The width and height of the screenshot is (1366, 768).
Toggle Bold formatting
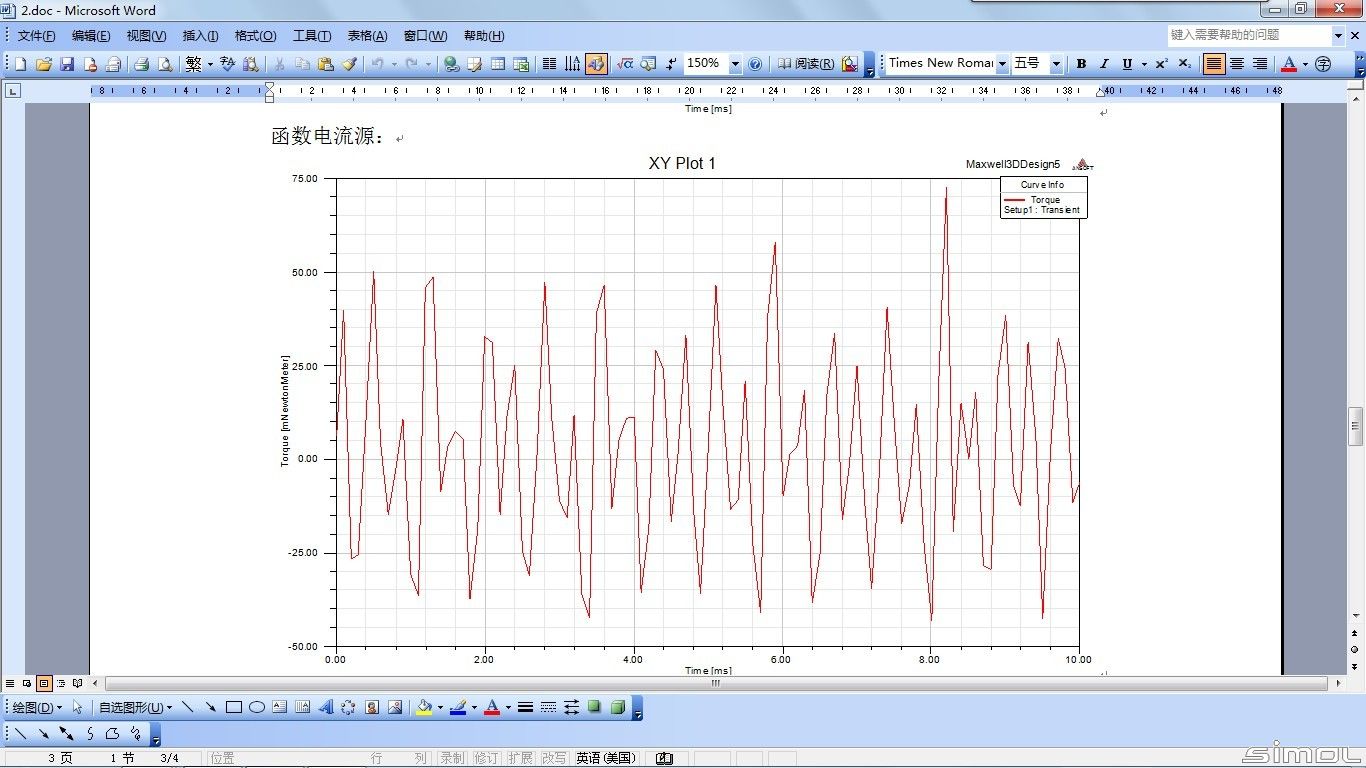(1081, 64)
